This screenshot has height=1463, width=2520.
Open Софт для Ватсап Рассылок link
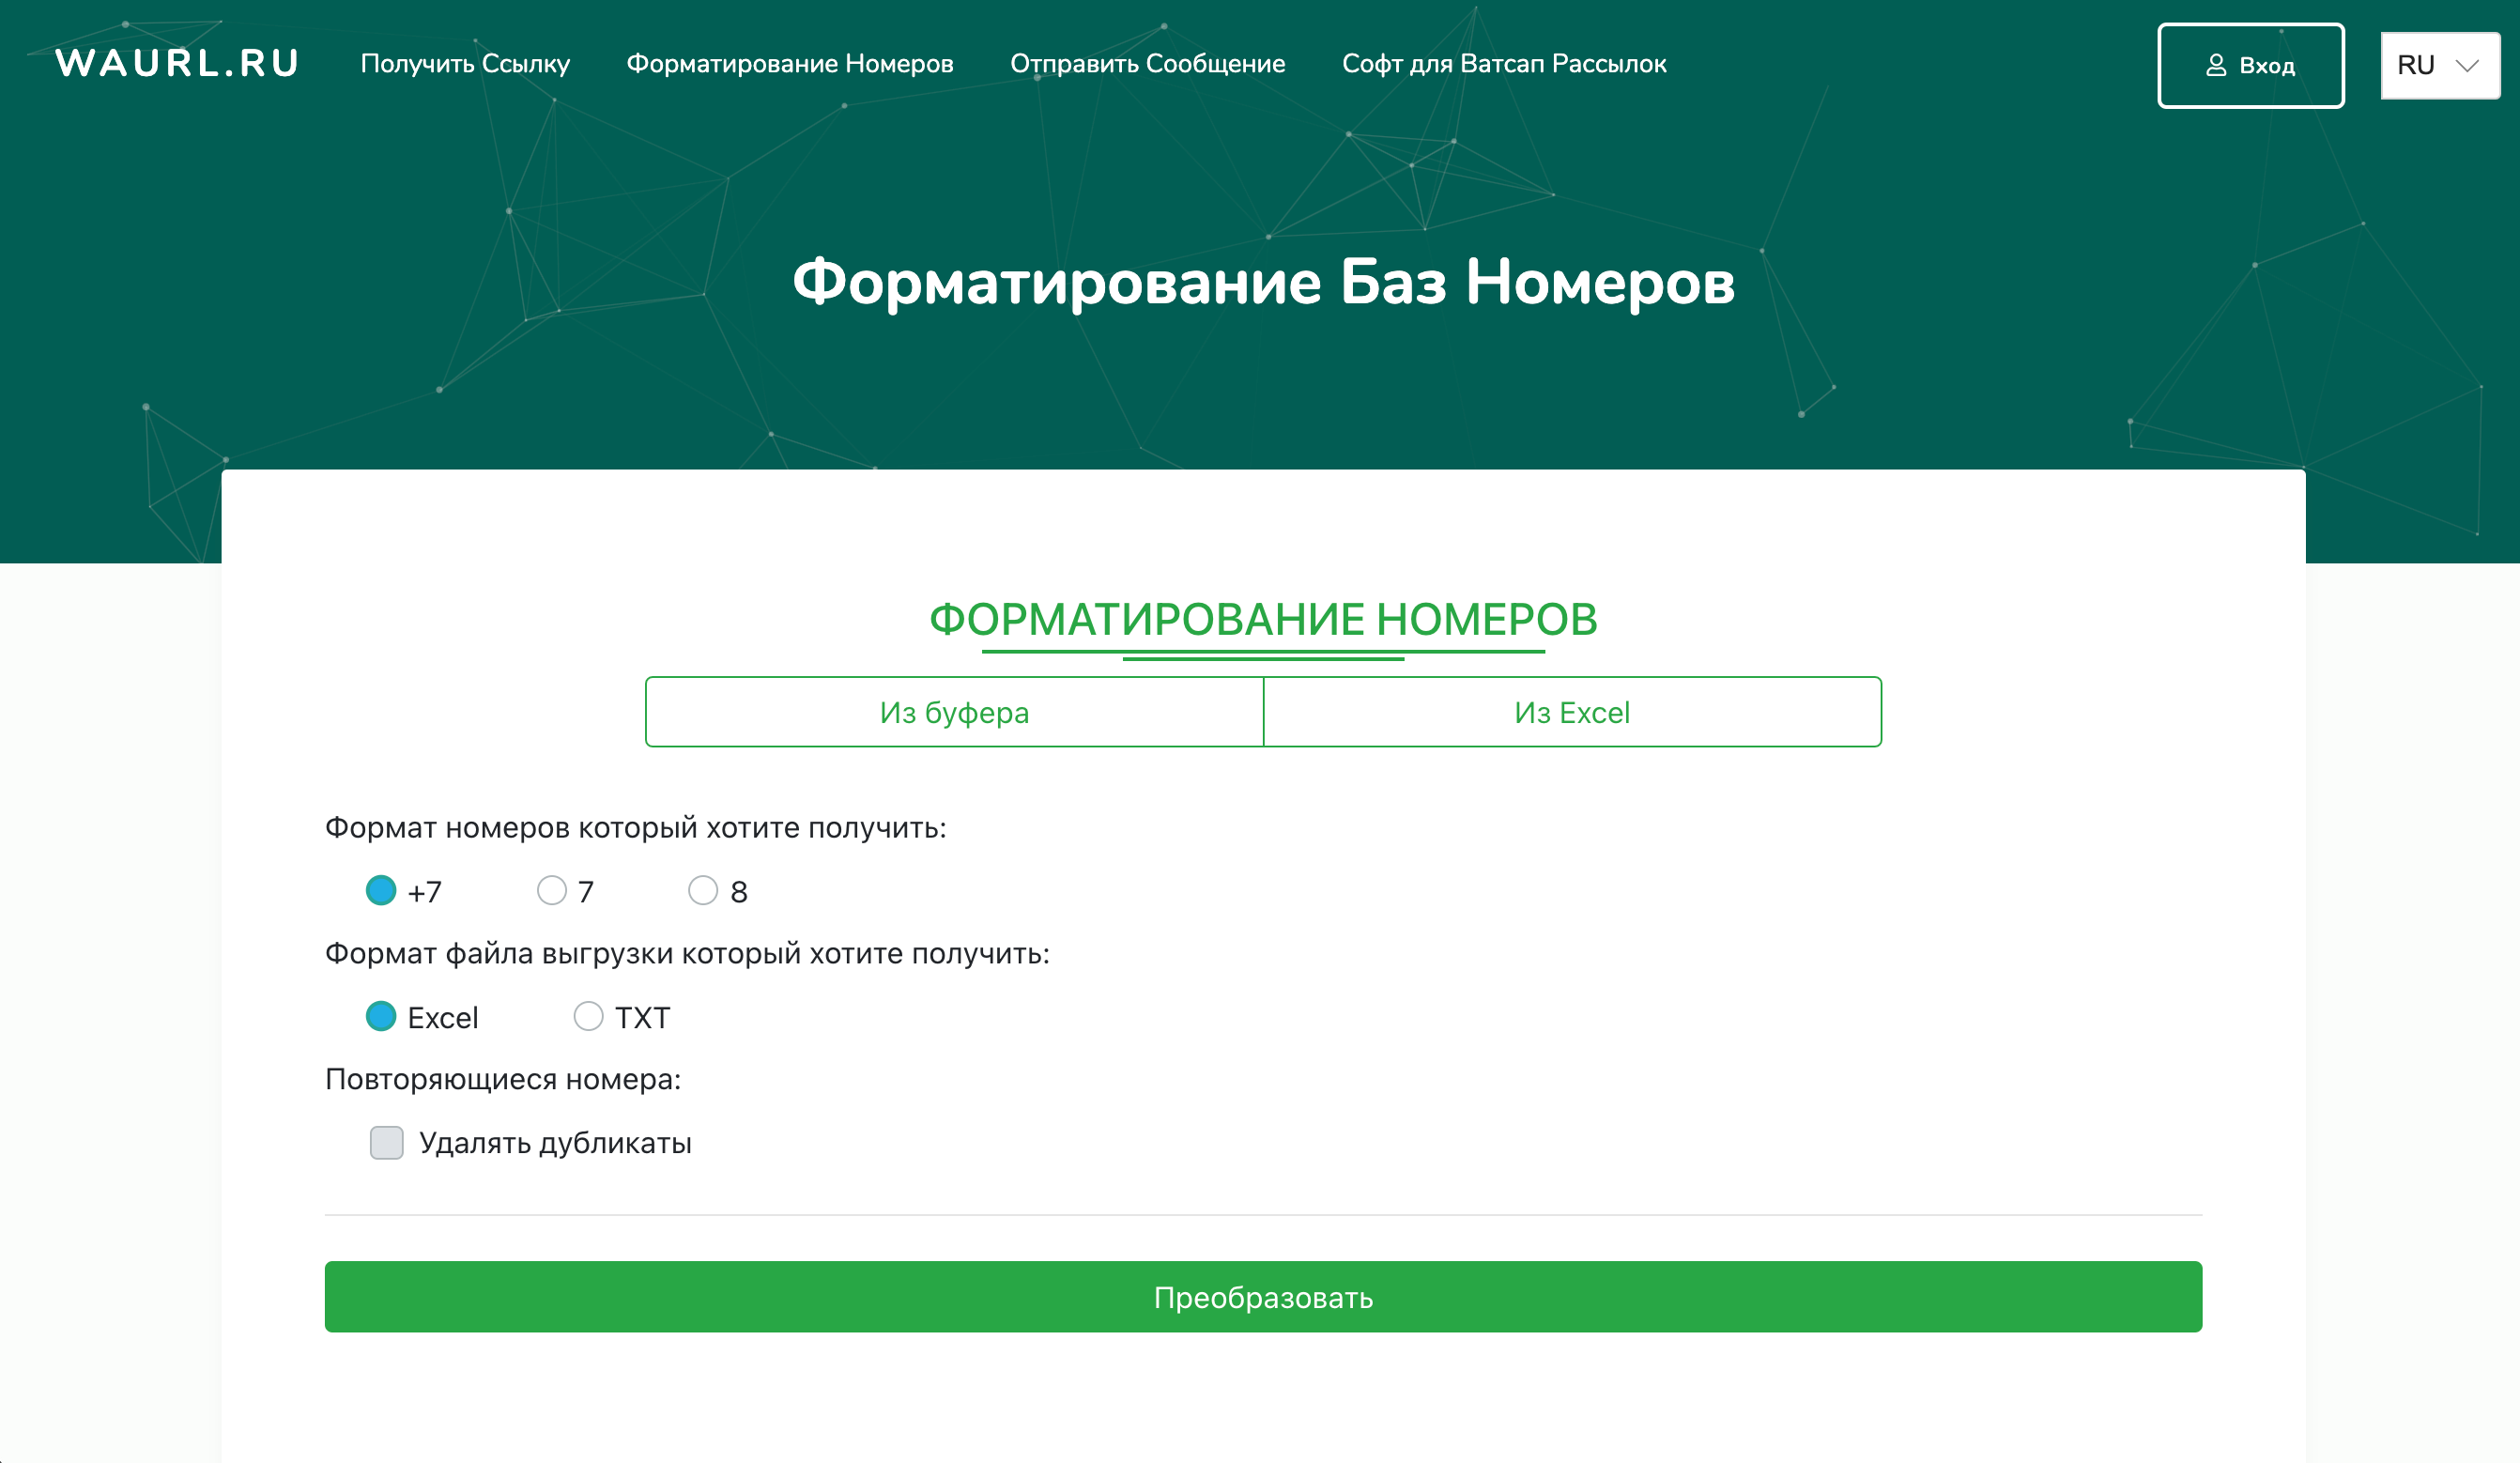click(1504, 64)
